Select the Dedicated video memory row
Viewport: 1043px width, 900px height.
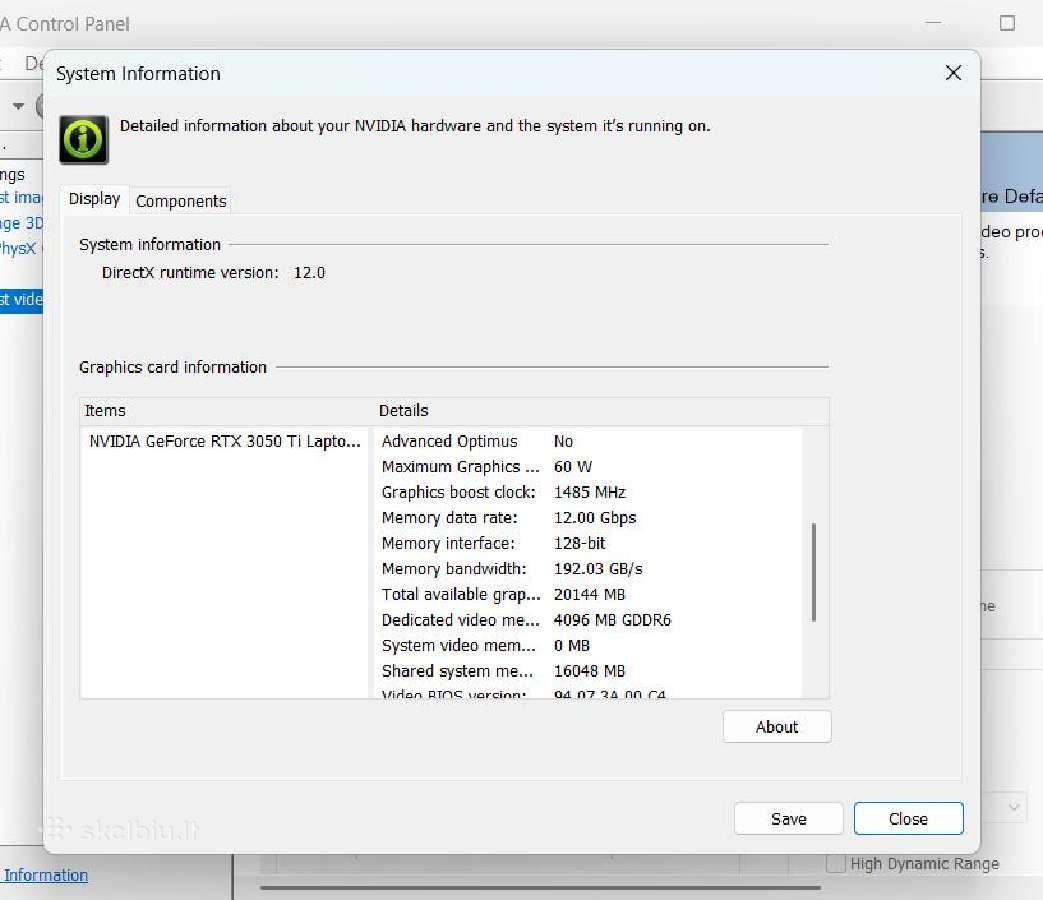[x=589, y=620]
